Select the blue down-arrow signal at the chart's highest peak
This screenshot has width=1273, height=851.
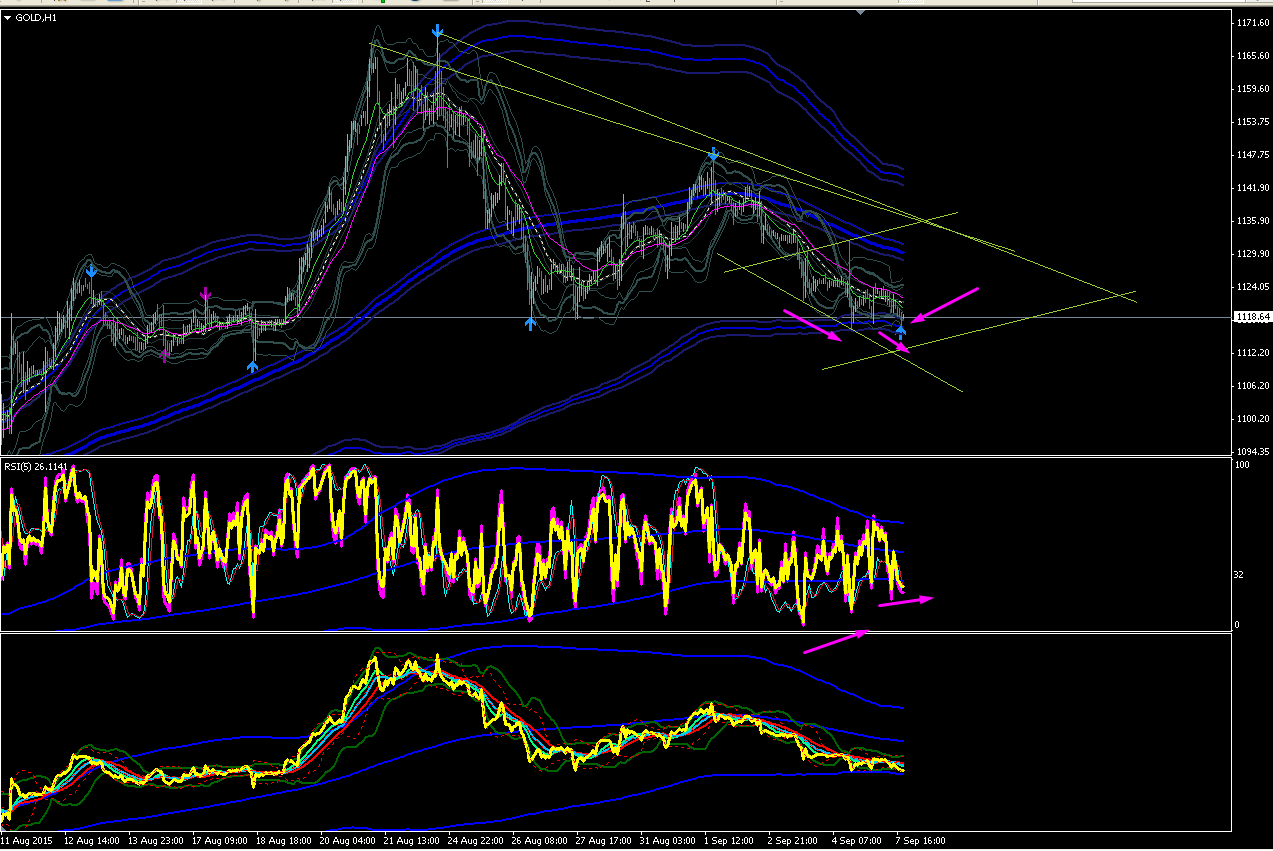pyautogui.click(x=438, y=31)
